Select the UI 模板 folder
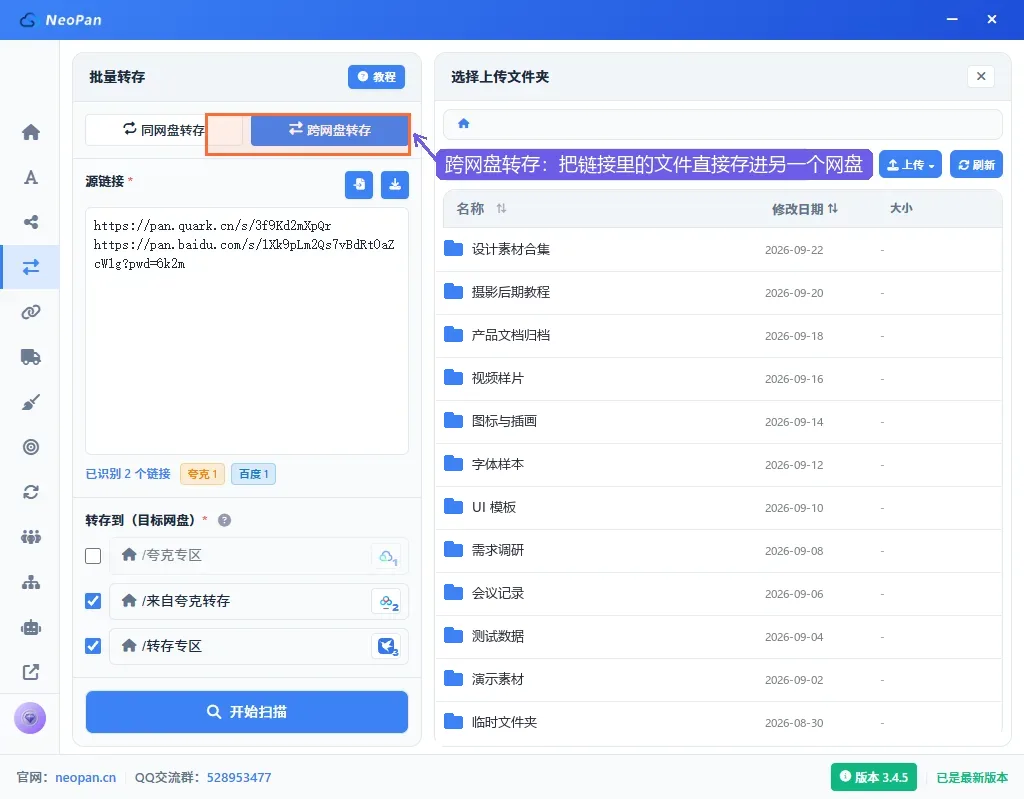The image size is (1024, 799). pos(718,508)
